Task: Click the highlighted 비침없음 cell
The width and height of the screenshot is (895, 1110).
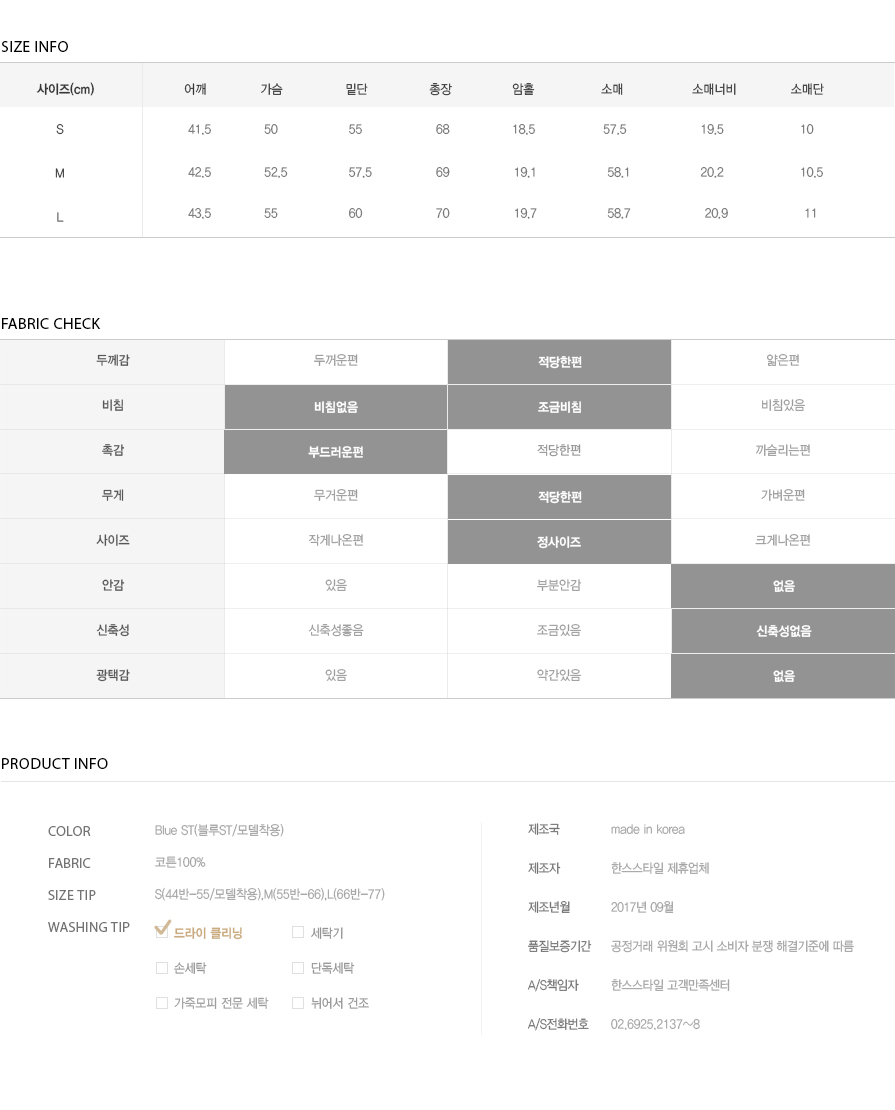Action: pos(336,407)
